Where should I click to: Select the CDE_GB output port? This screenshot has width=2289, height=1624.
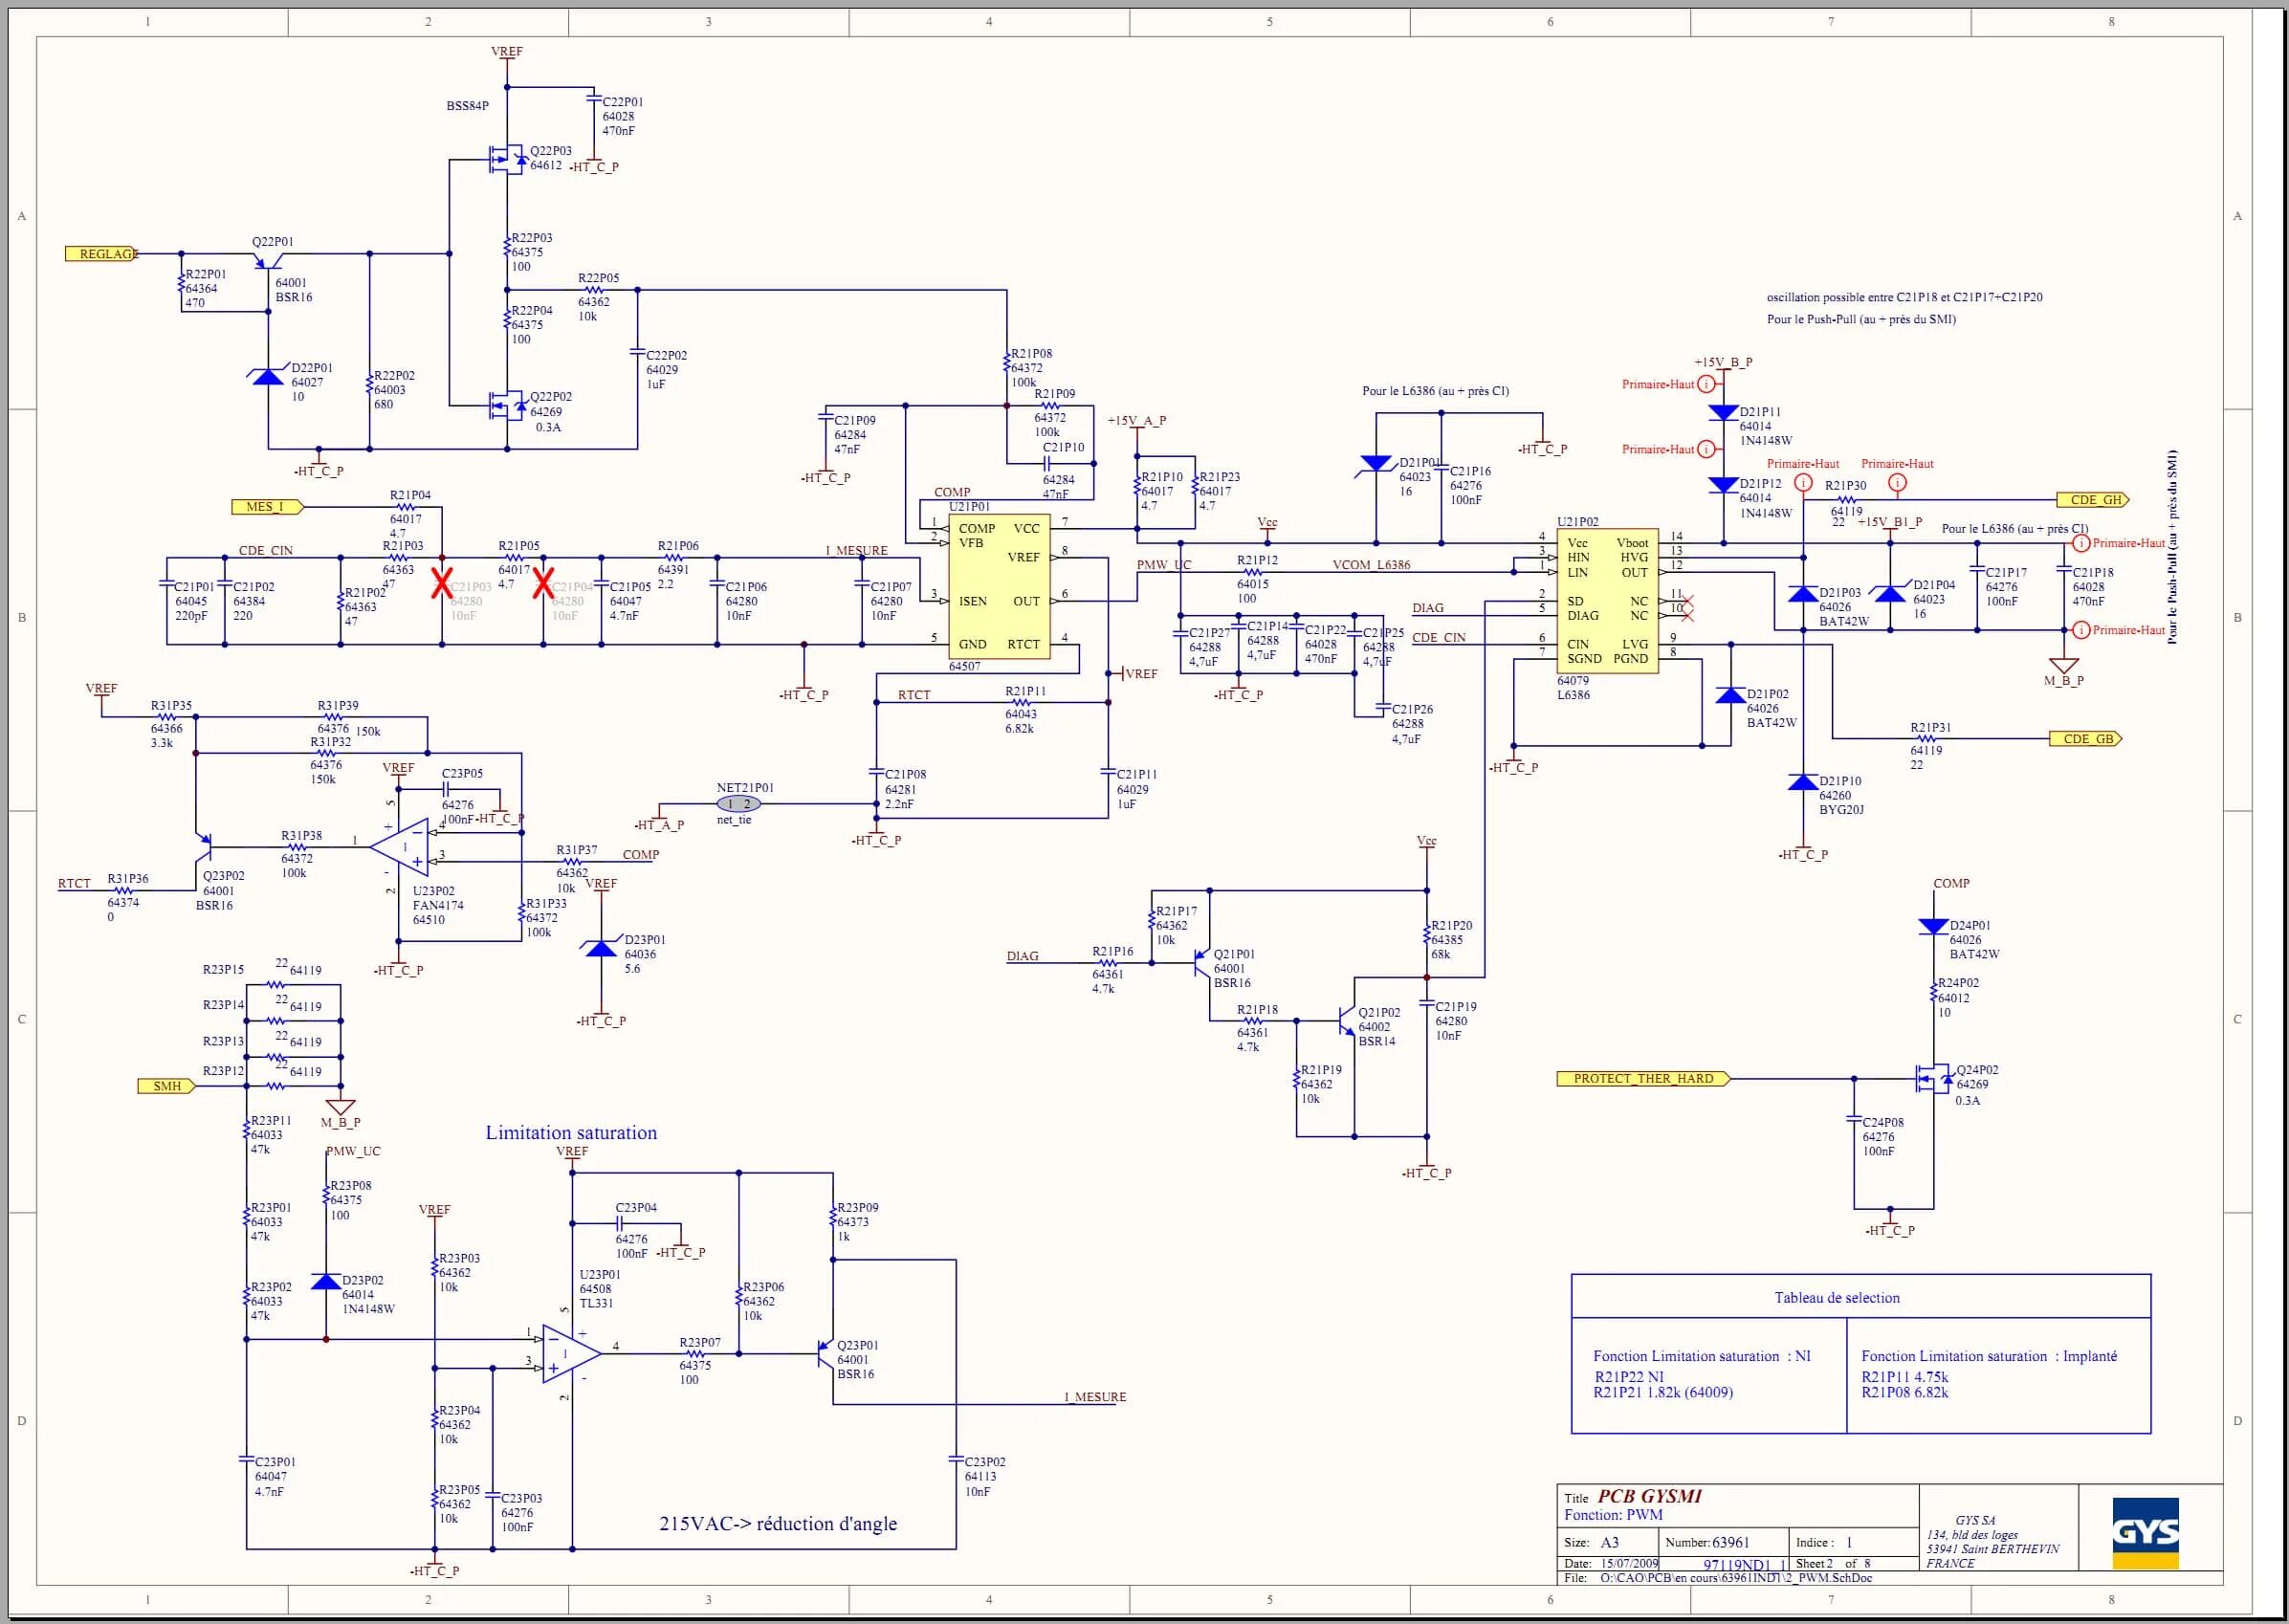[x=2085, y=739]
